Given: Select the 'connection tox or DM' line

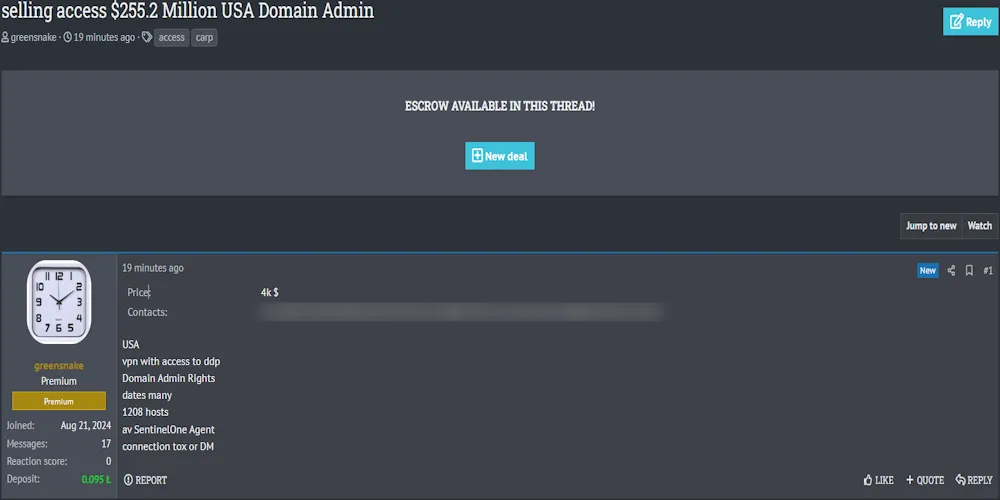Looking at the screenshot, I should tap(168, 446).
